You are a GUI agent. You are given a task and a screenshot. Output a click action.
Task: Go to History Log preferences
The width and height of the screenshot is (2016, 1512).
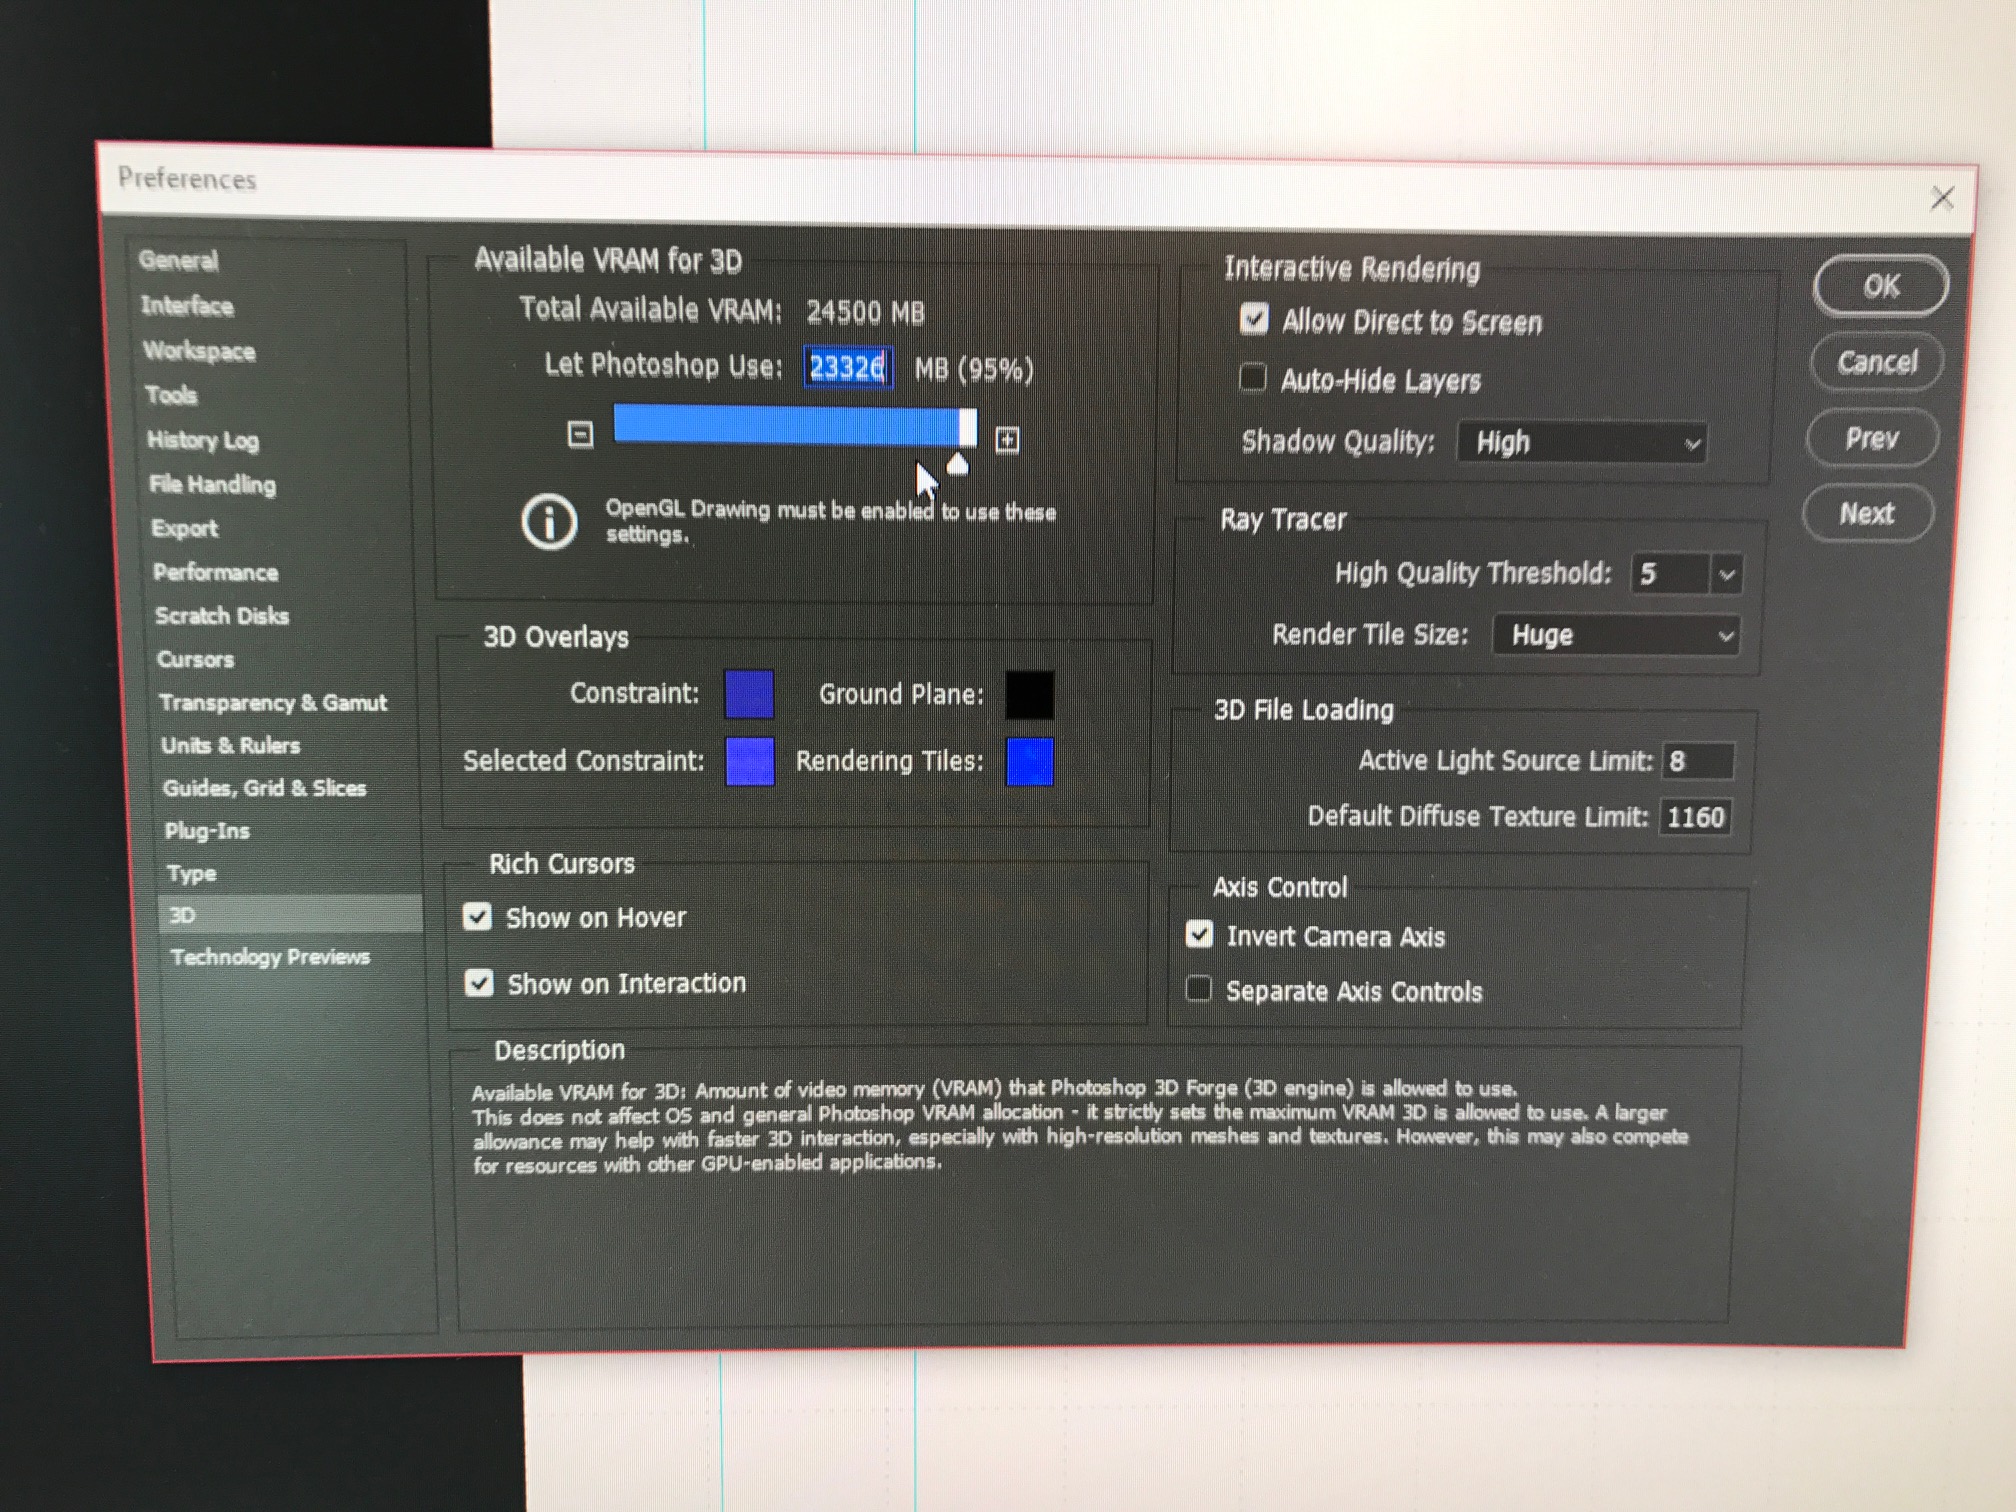(x=203, y=440)
